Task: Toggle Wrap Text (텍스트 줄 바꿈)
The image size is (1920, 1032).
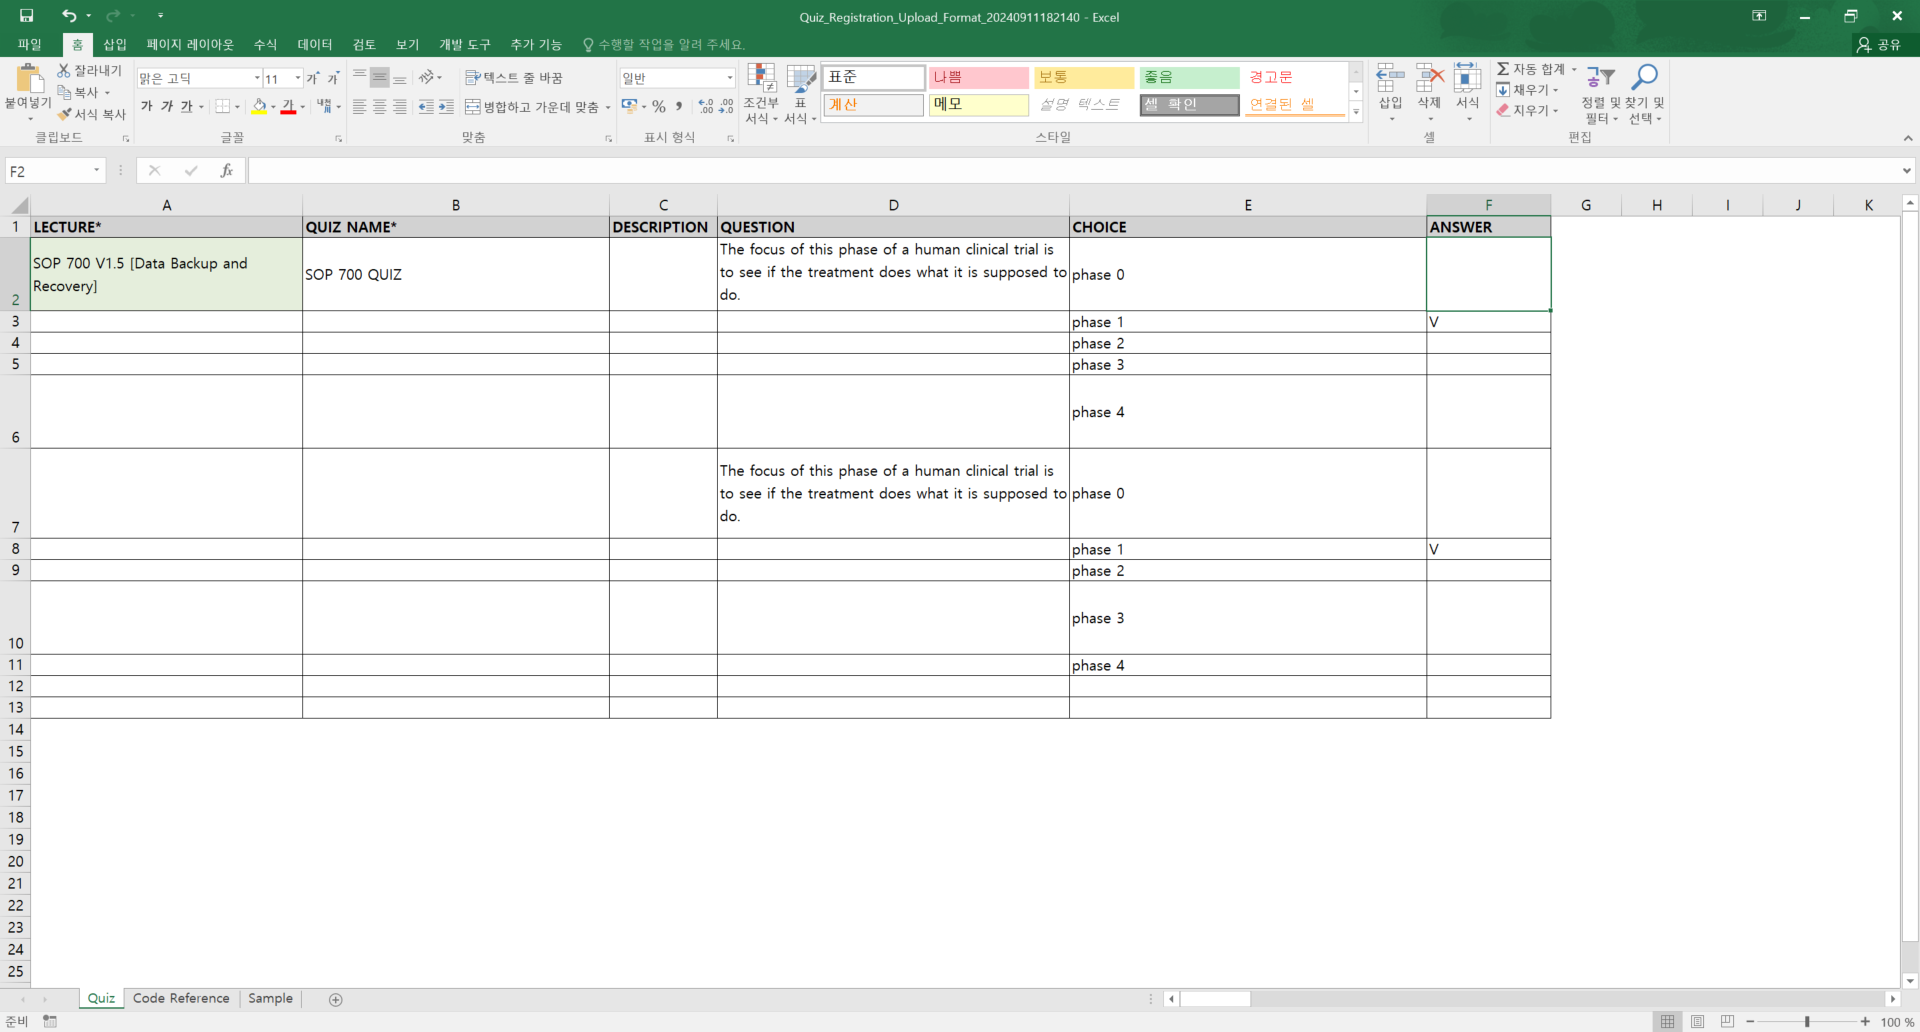Action: pyautogui.click(x=514, y=77)
